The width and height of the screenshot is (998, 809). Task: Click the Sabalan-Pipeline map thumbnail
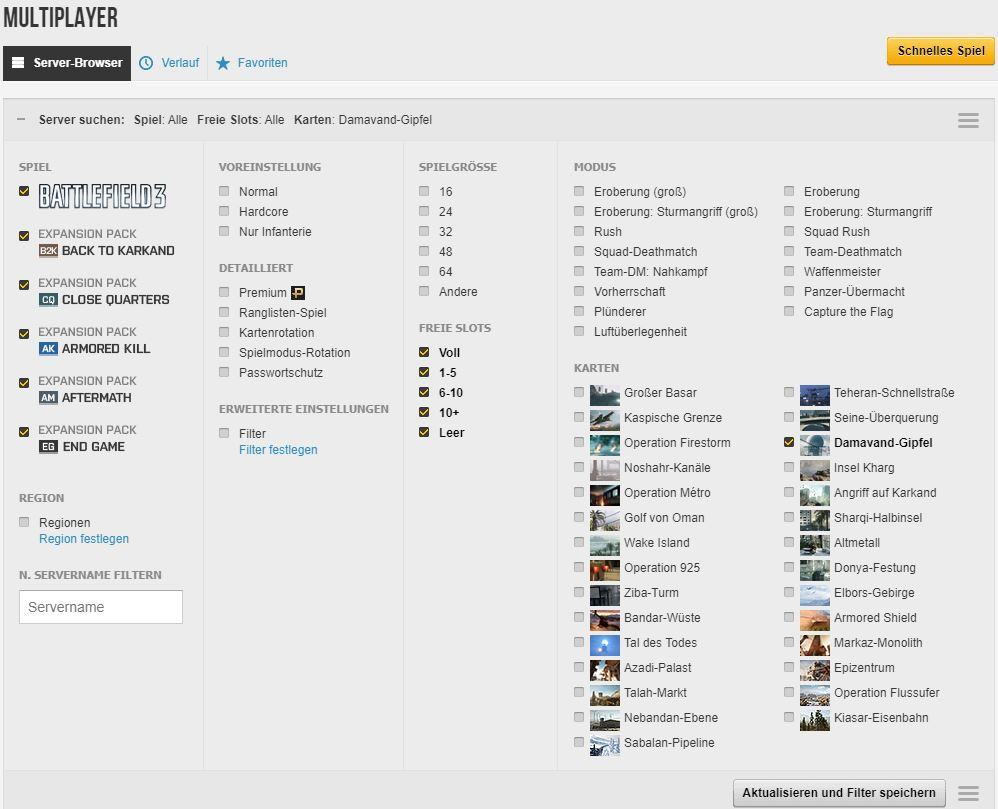point(605,745)
